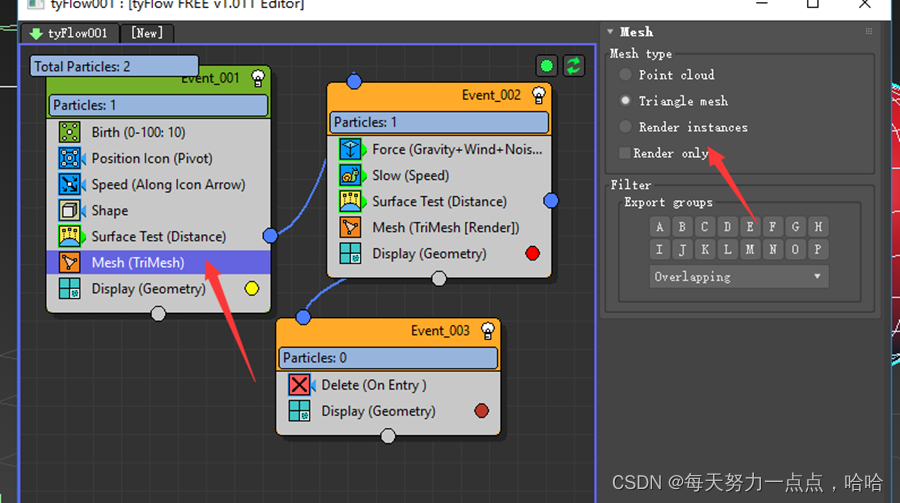900x503 pixels.
Task: Click Display icon in Event_001
Action: (x=69, y=288)
